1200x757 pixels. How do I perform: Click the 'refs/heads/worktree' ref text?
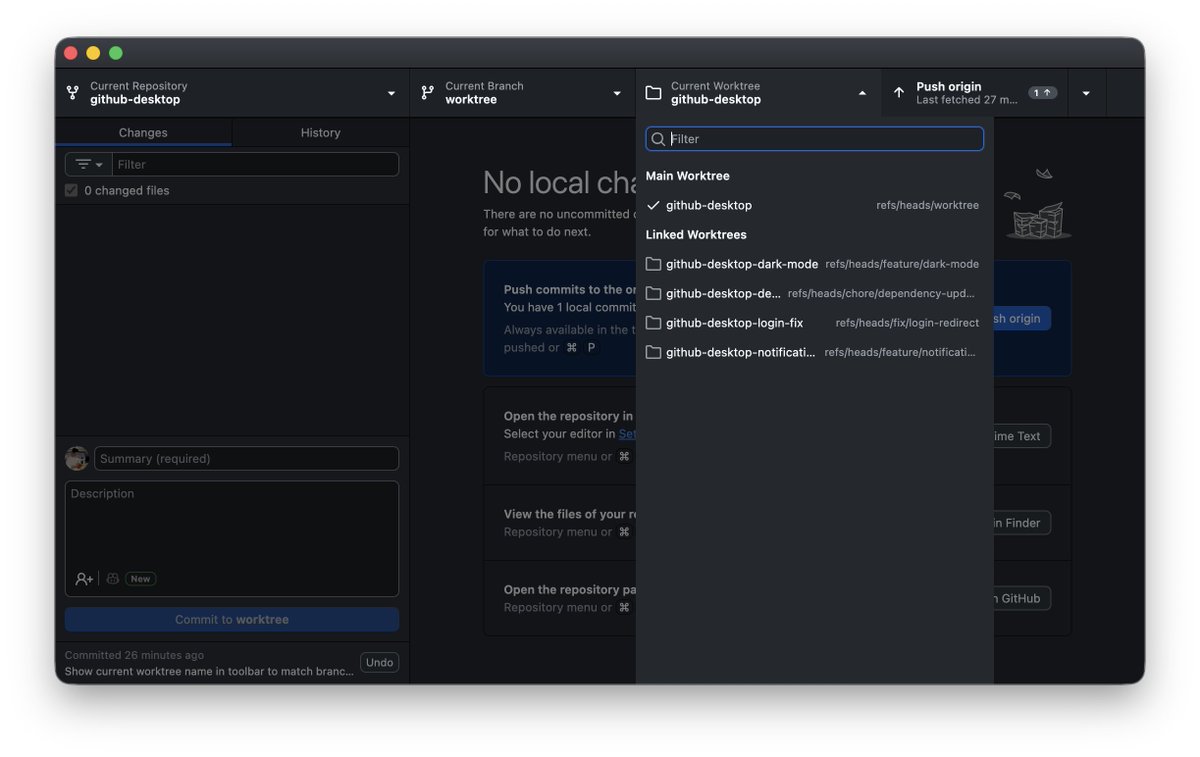927,205
